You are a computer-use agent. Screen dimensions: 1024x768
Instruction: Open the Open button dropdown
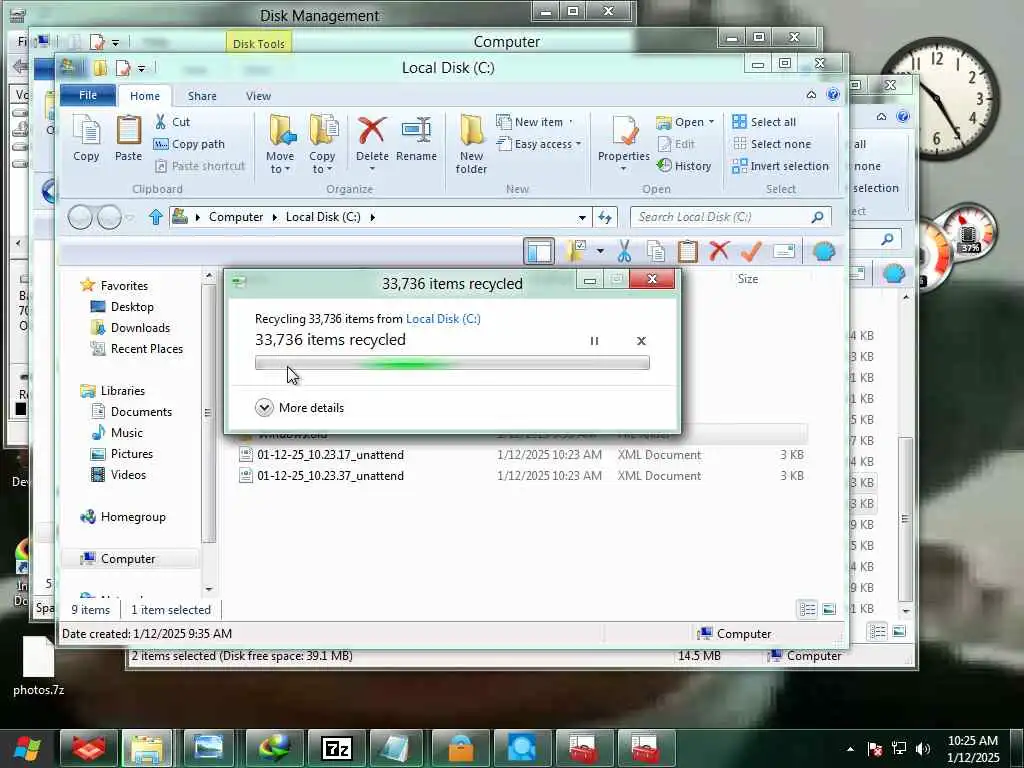(x=711, y=122)
